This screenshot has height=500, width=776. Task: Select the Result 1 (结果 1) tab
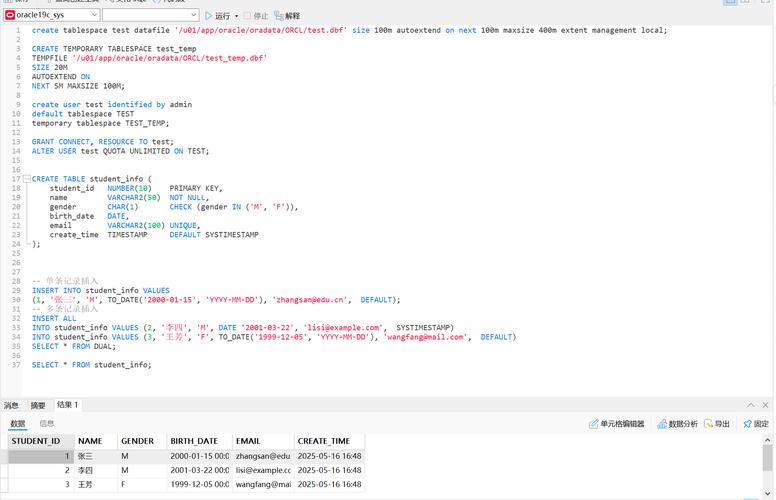pos(67,405)
